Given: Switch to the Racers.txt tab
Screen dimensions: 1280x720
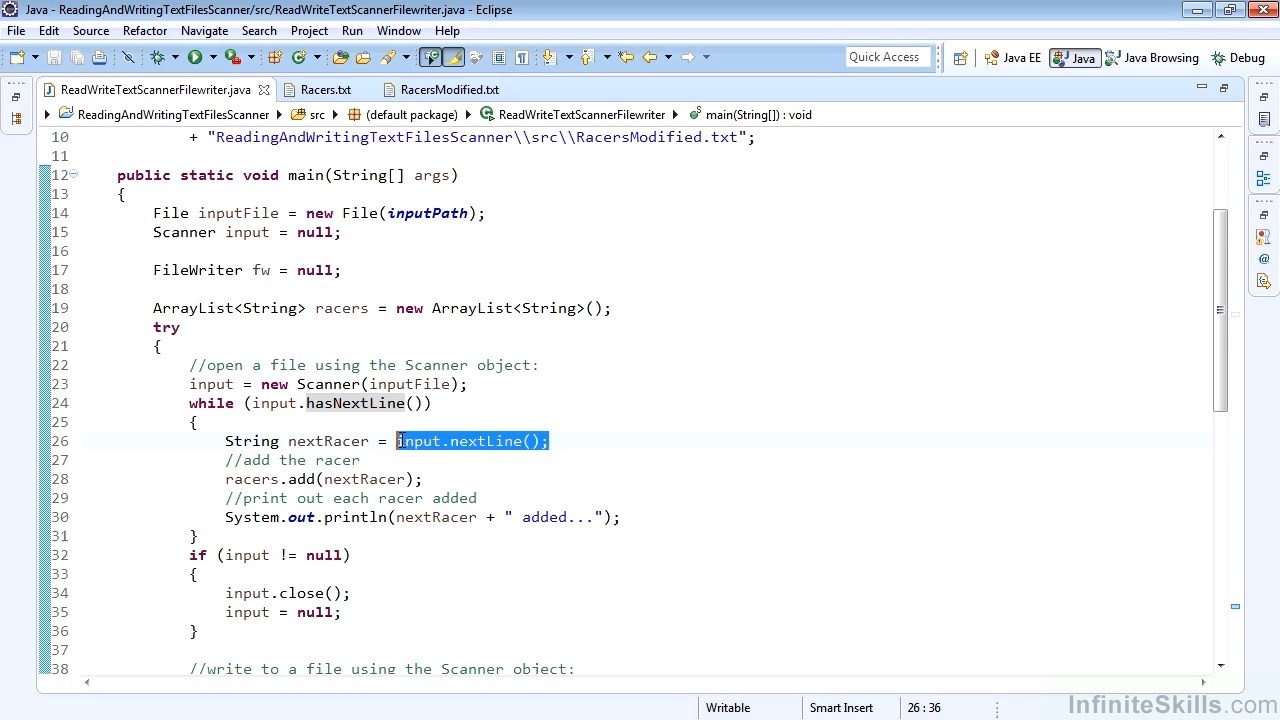Looking at the screenshot, I should click(x=326, y=90).
